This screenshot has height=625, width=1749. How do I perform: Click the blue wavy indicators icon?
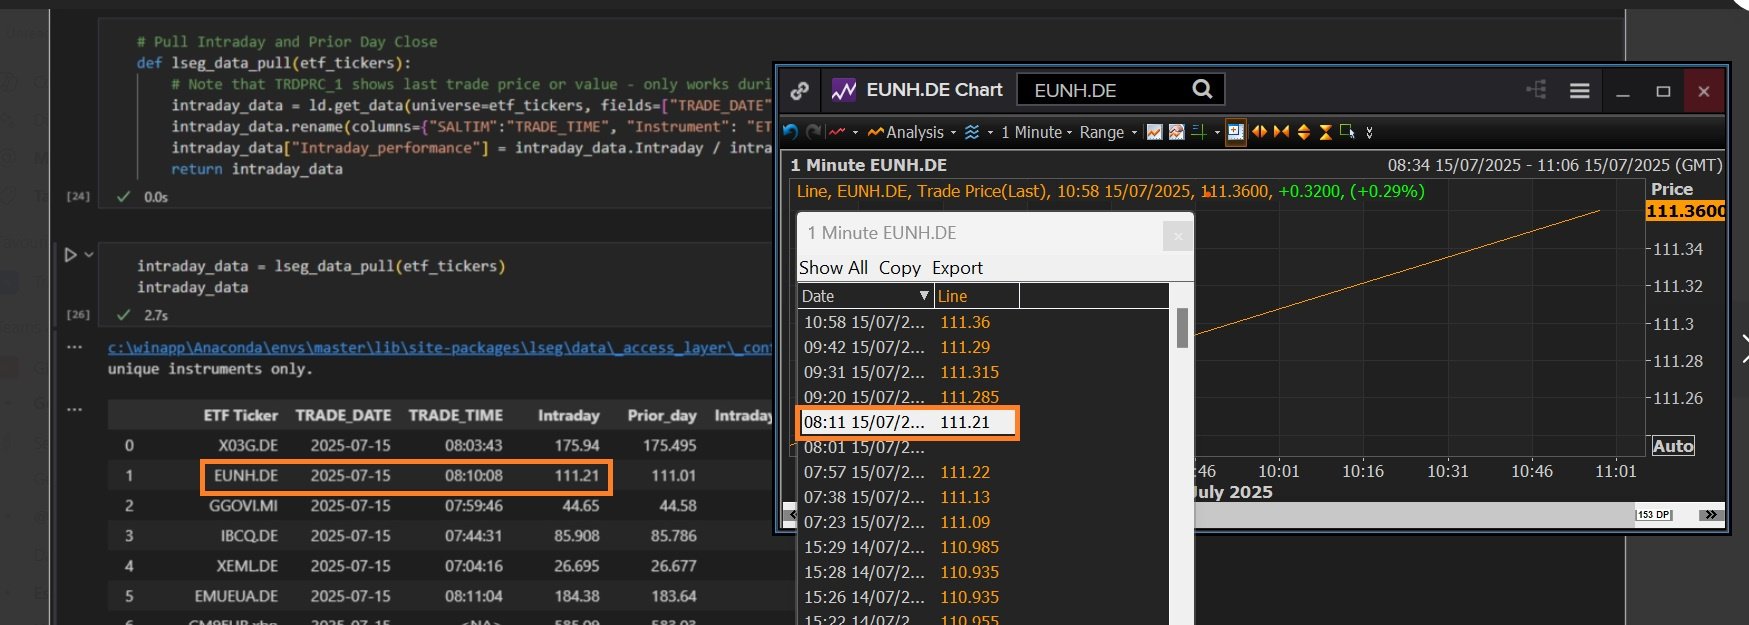click(x=971, y=132)
